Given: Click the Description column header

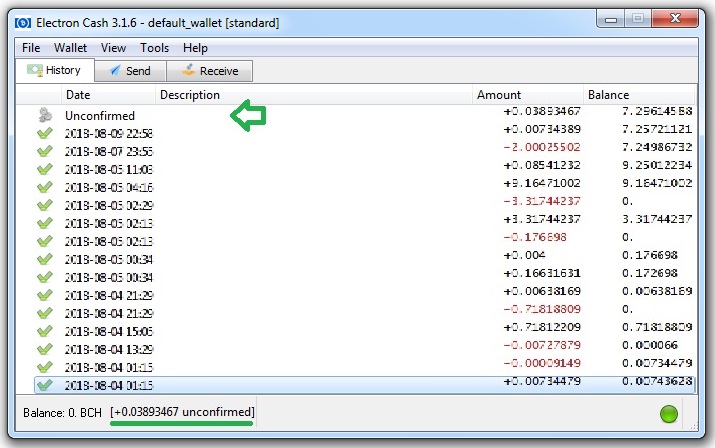Looking at the screenshot, I should [314, 95].
